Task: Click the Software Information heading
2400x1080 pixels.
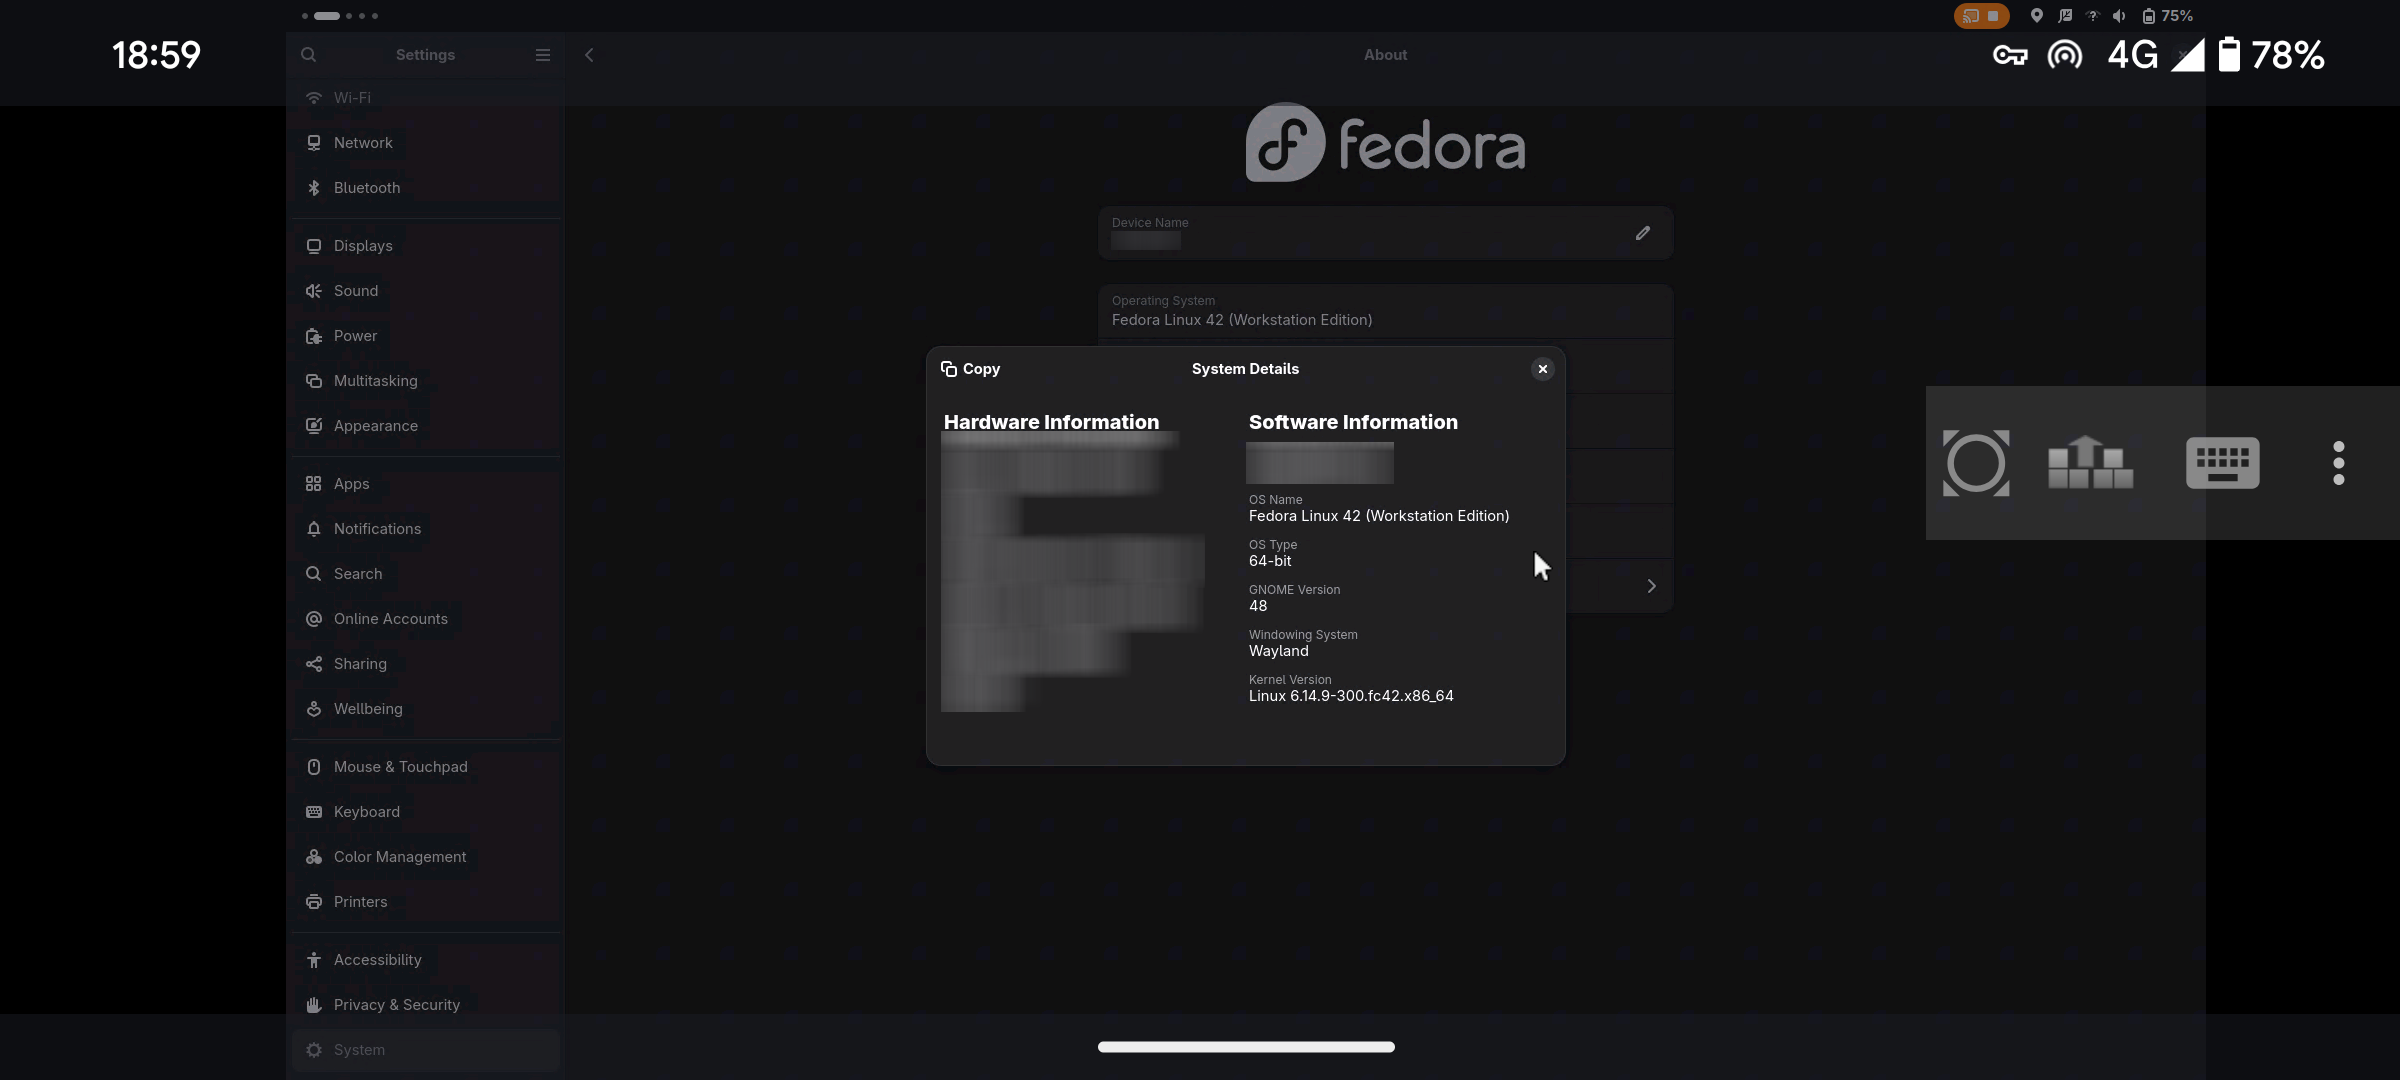Action: 1353,422
